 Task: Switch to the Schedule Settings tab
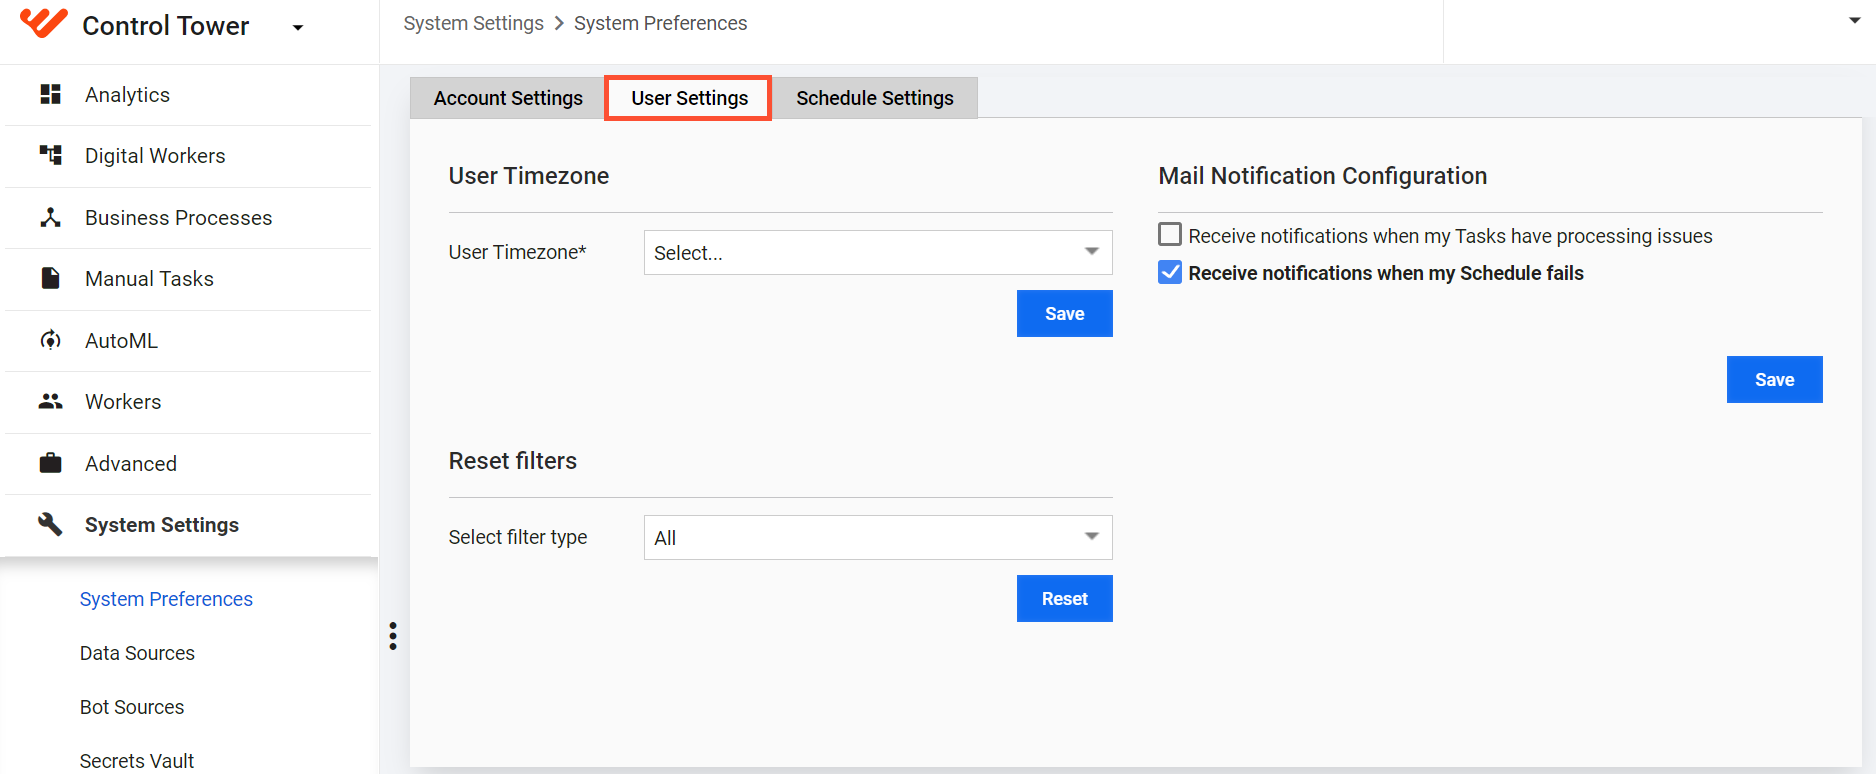[x=875, y=98]
